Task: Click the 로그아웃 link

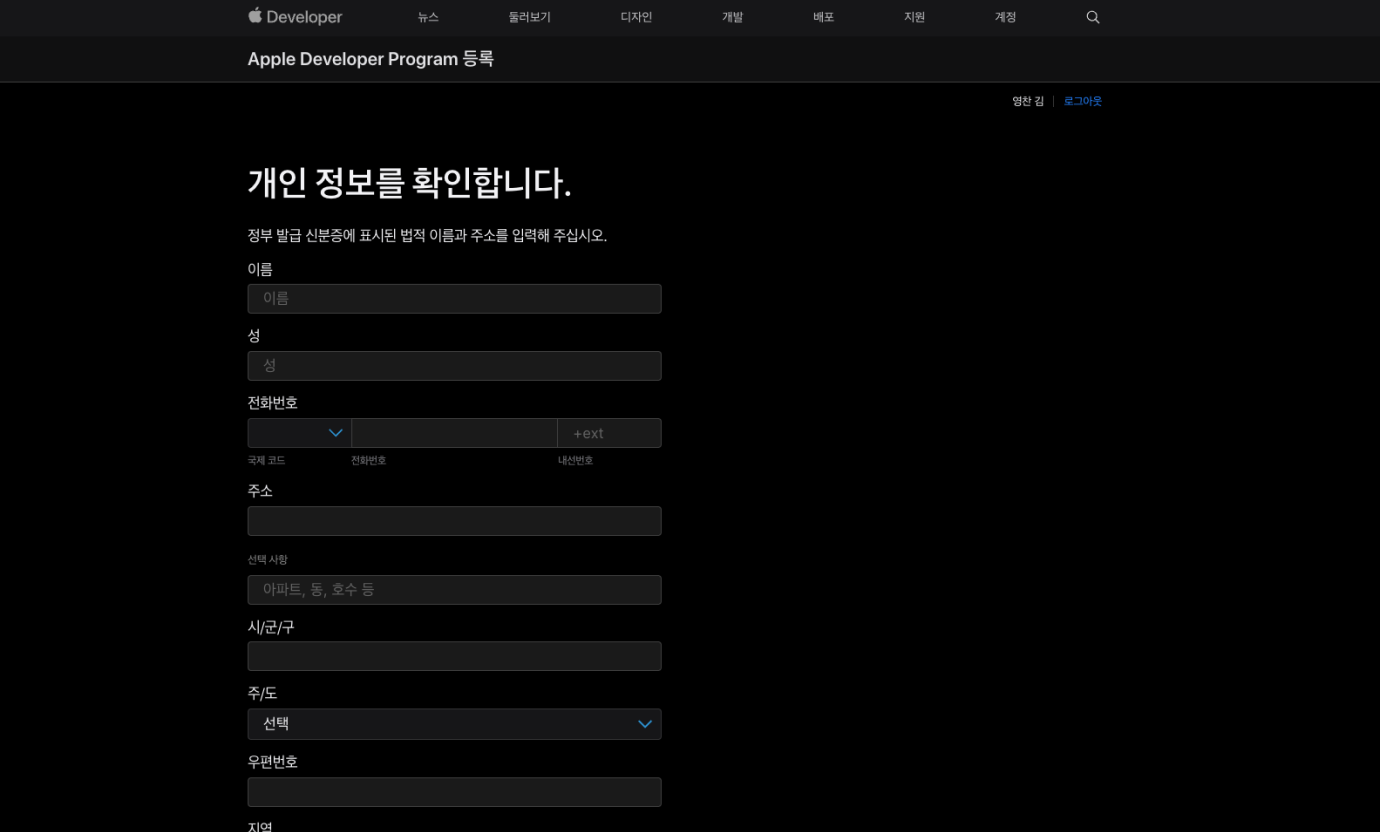Action: pos(1082,101)
